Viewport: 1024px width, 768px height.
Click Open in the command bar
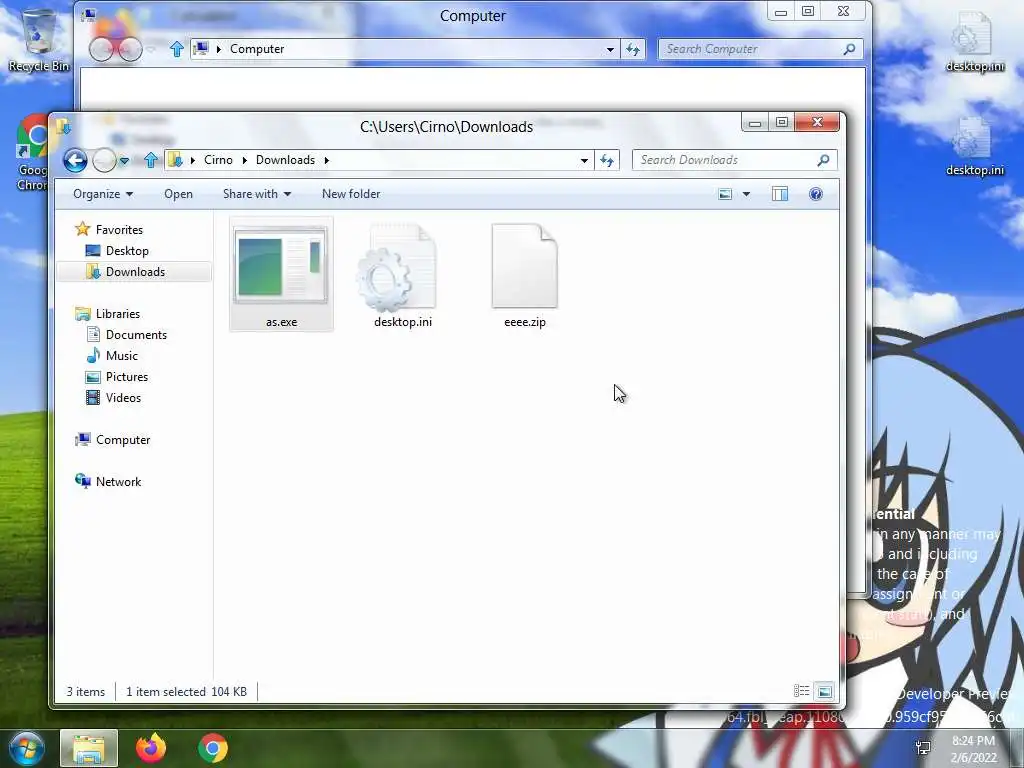(x=178, y=194)
